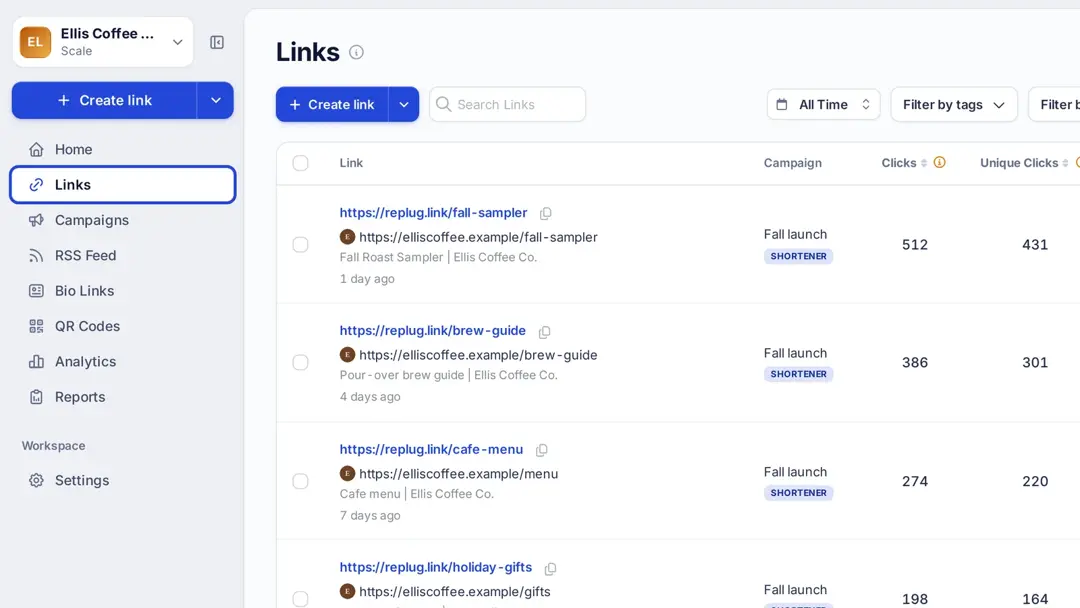
Task: Click '1 day ago' timestamp
Action: [367, 279]
